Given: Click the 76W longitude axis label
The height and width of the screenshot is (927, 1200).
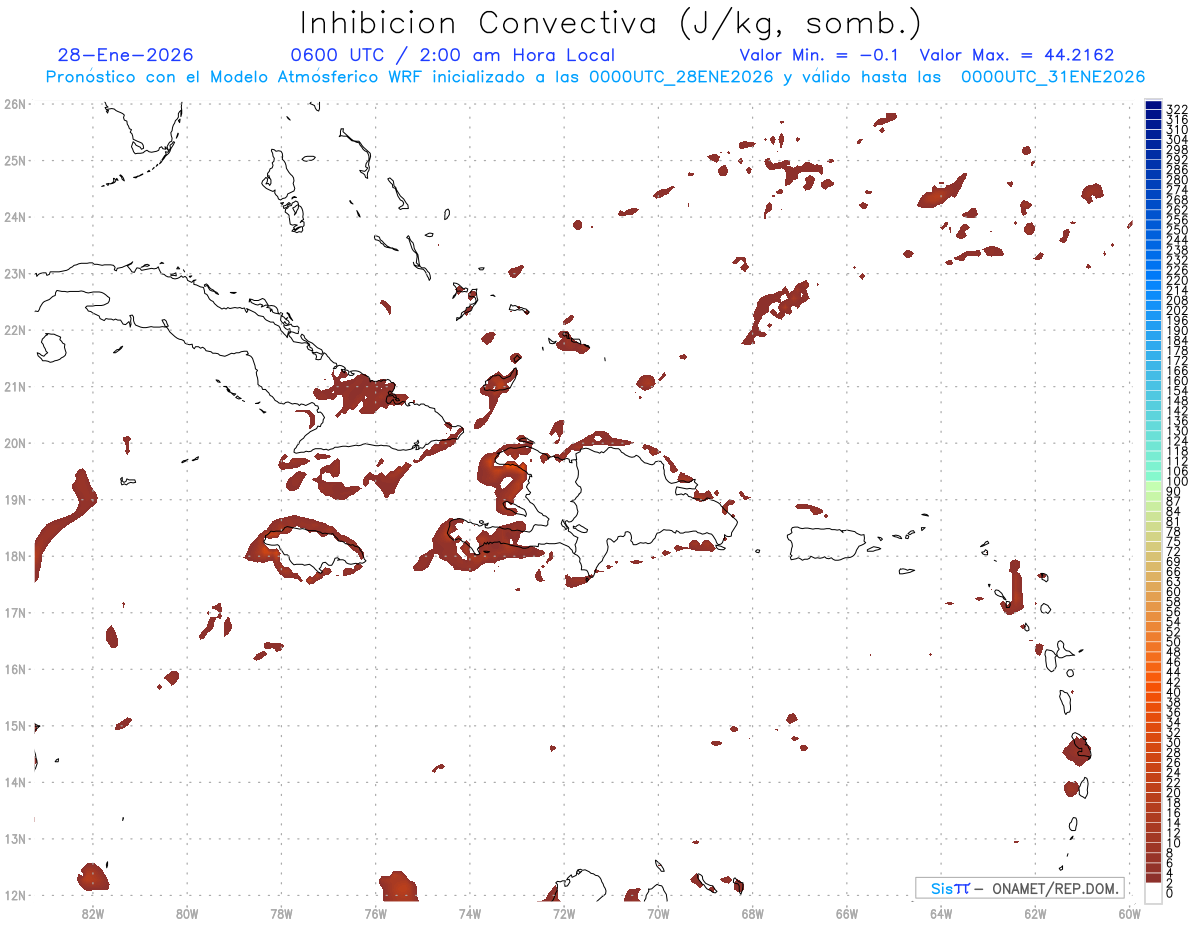Looking at the screenshot, I should tap(376, 913).
